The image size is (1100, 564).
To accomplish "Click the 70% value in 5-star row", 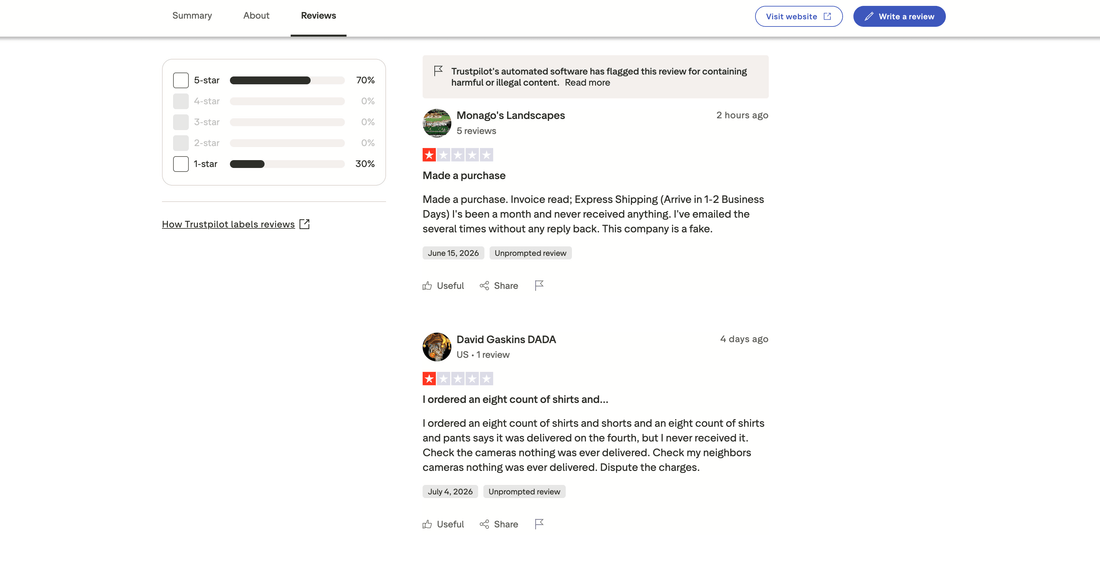I will coord(365,80).
